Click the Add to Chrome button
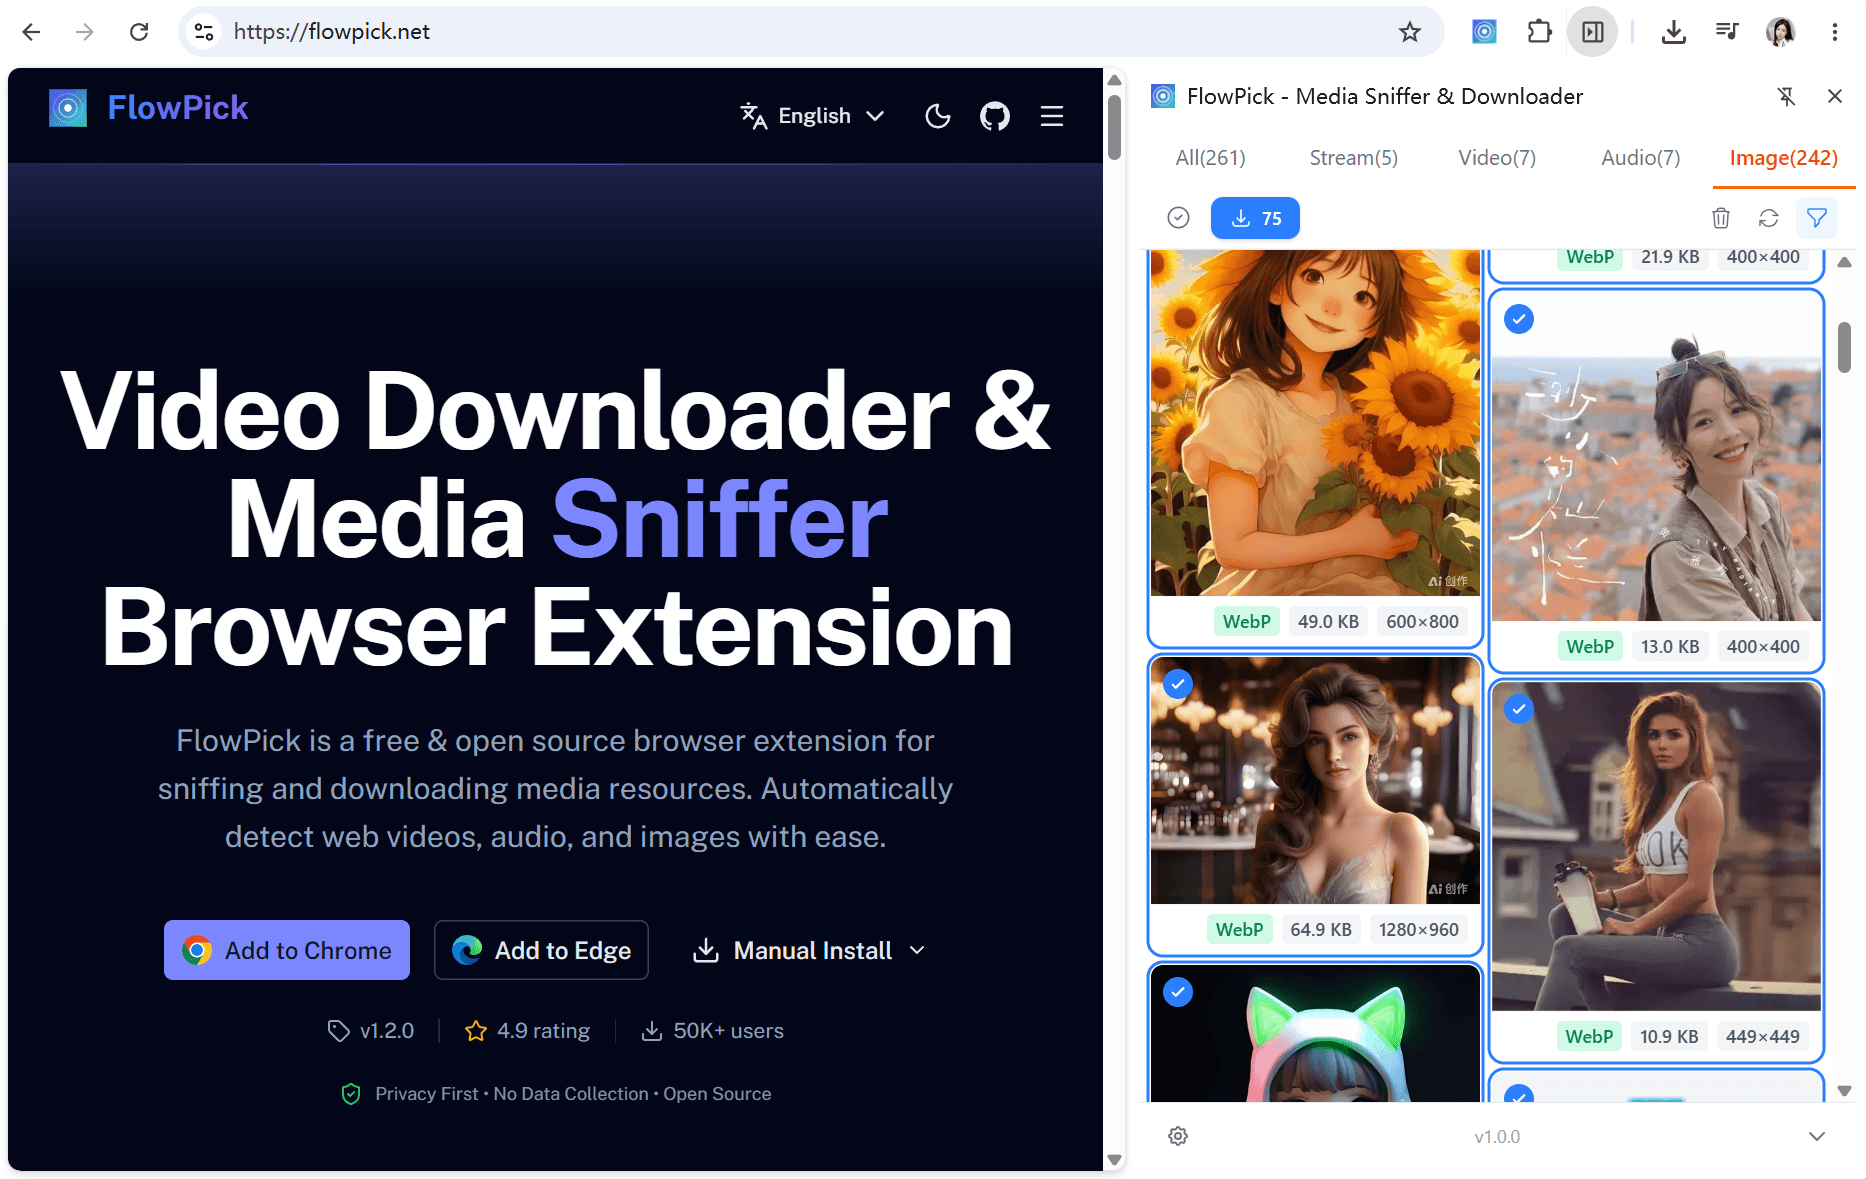The height and width of the screenshot is (1179, 1866). click(x=287, y=950)
